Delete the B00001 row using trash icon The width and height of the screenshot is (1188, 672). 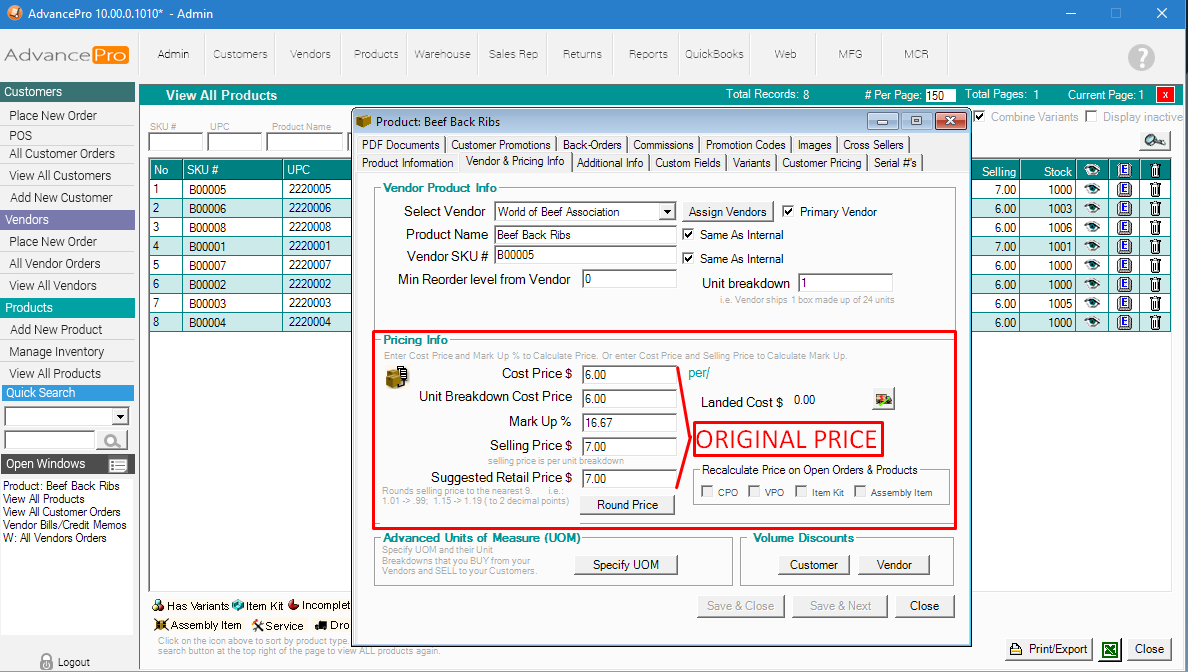[1155, 246]
